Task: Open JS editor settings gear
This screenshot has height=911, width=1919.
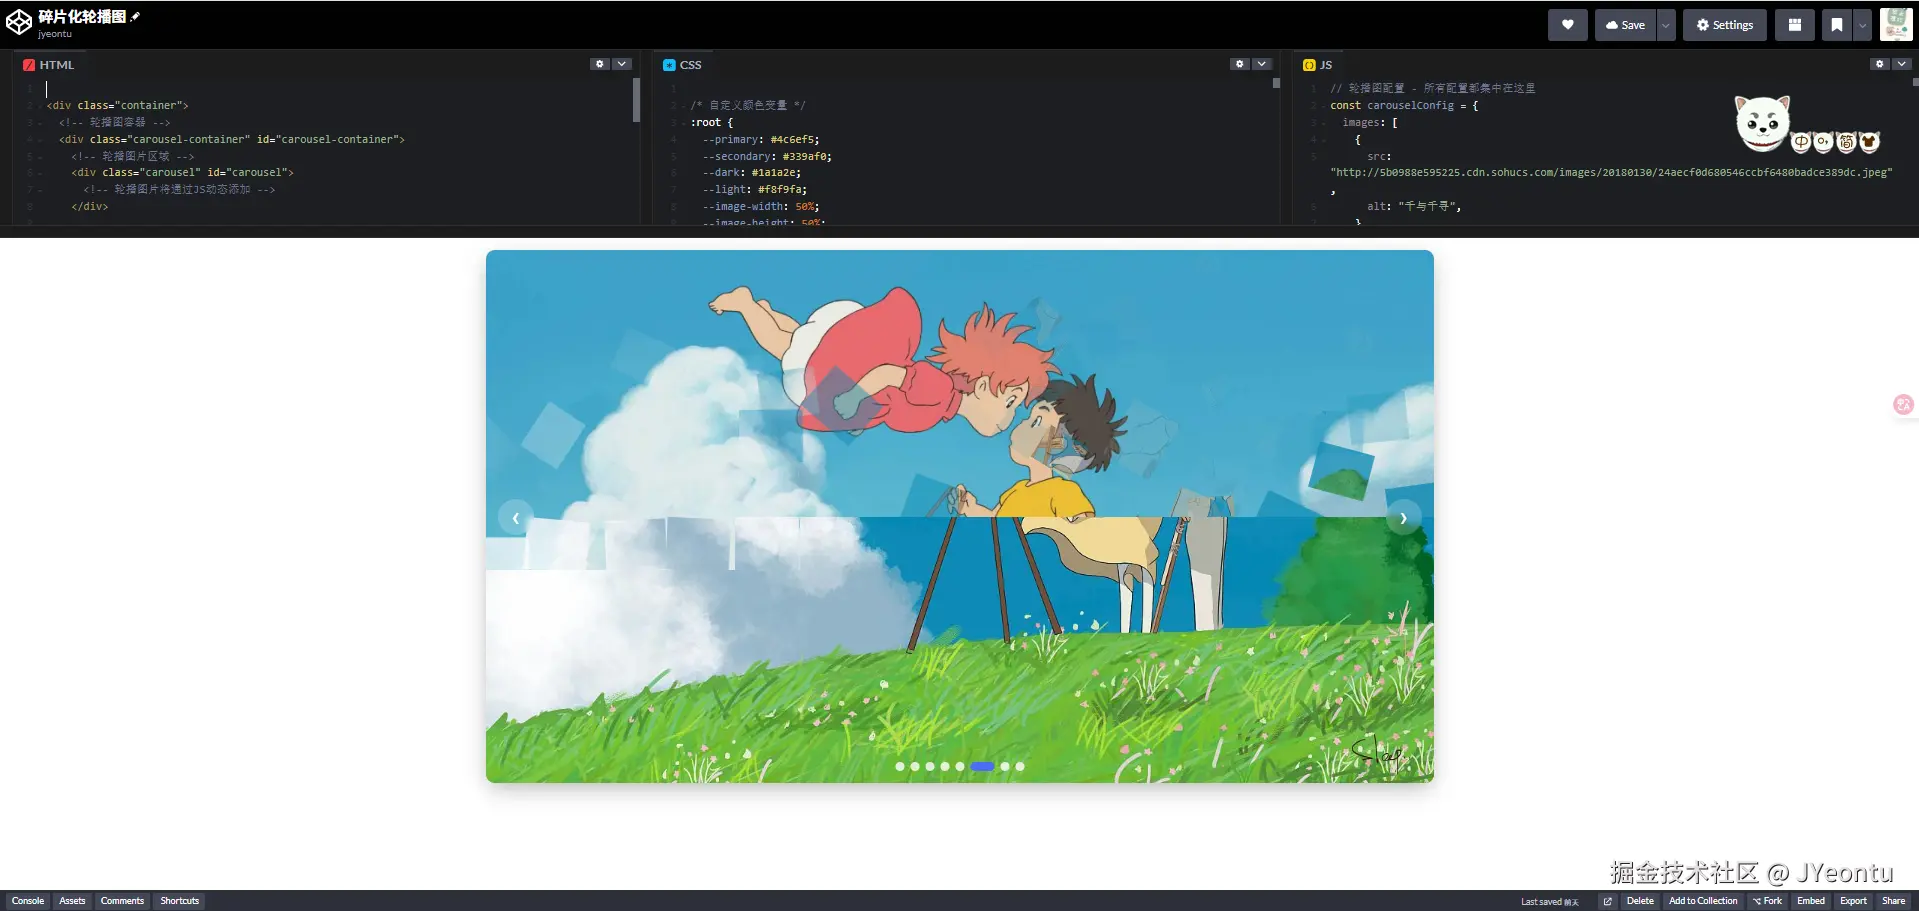Action: (x=1880, y=64)
